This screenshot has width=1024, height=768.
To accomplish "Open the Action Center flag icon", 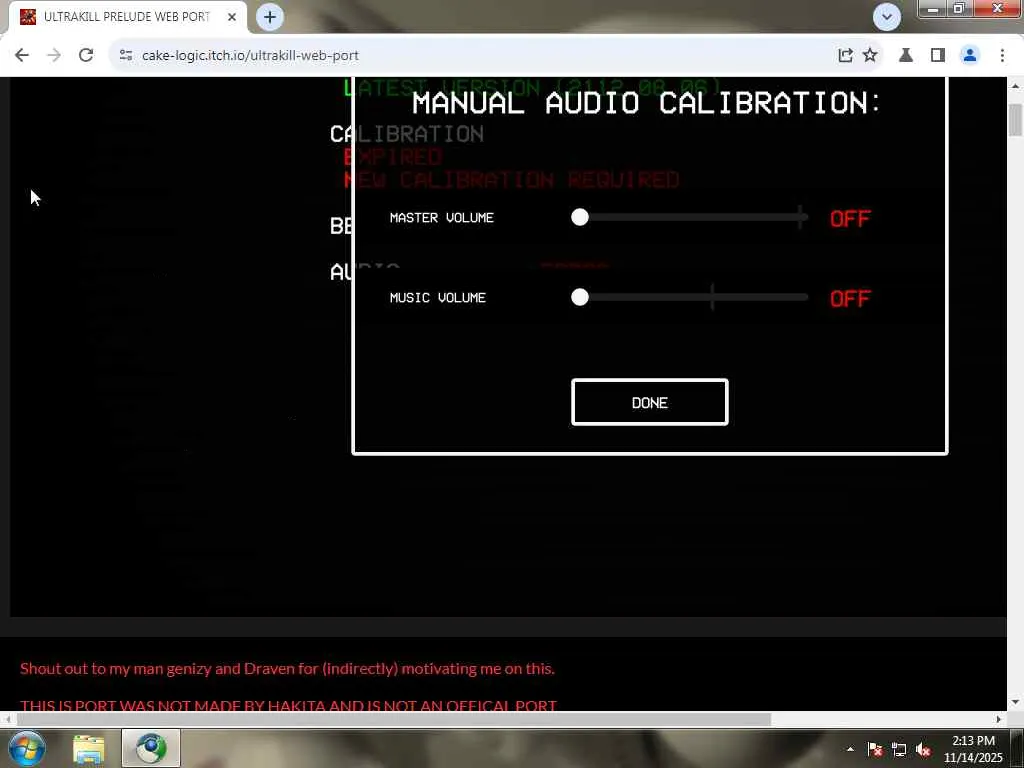I will tap(874, 749).
